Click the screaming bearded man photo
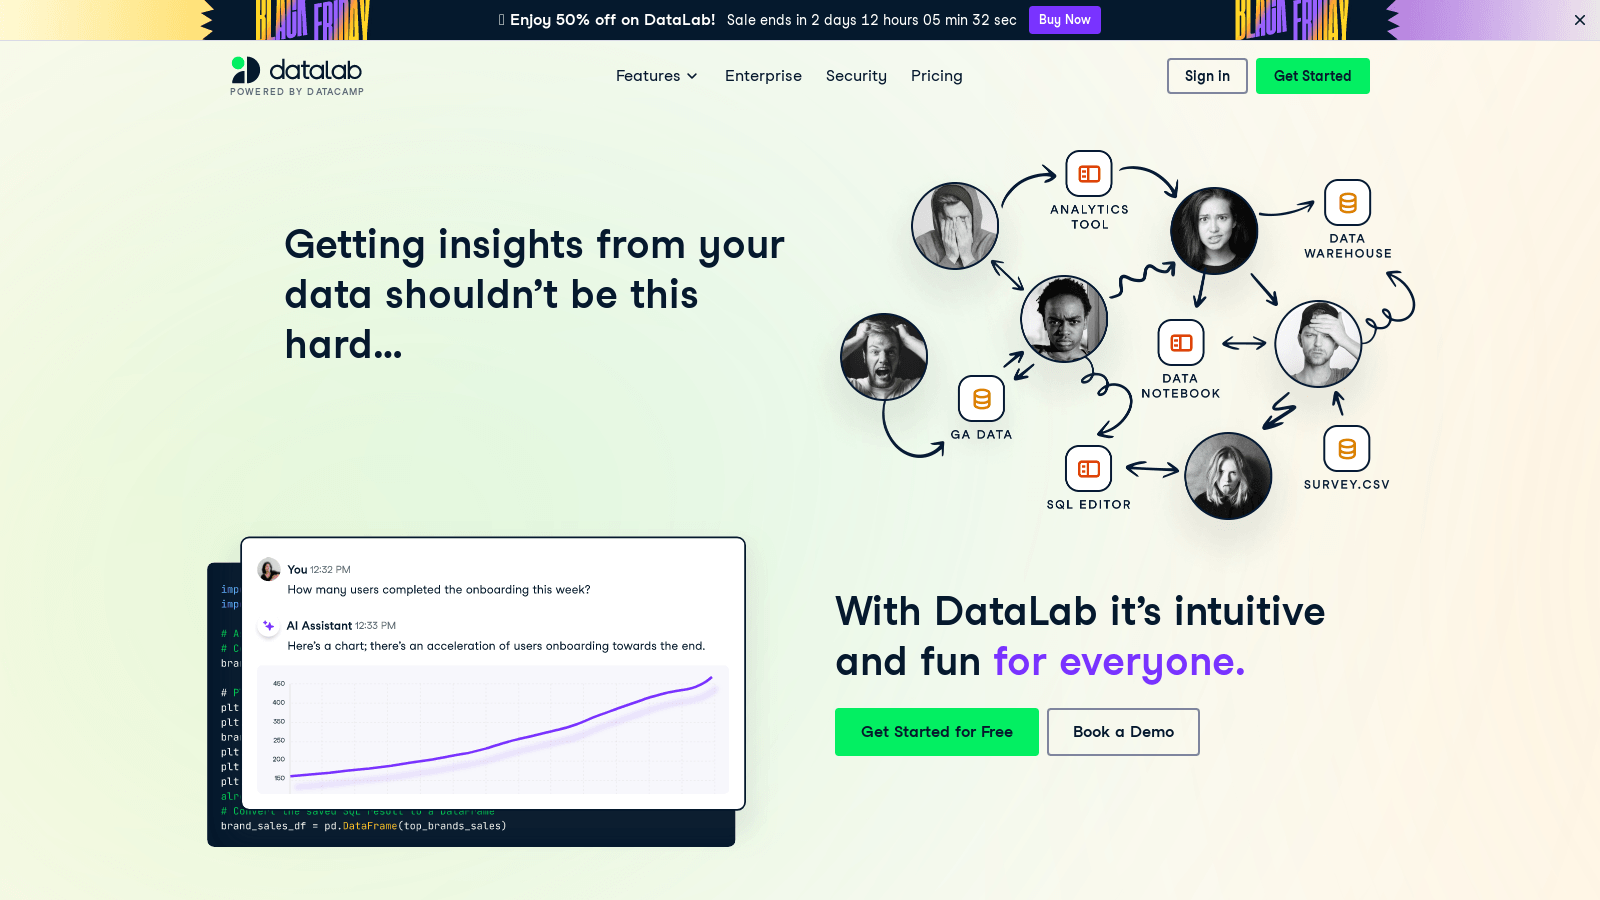The height and width of the screenshot is (900, 1600). pyautogui.click(x=884, y=357)
